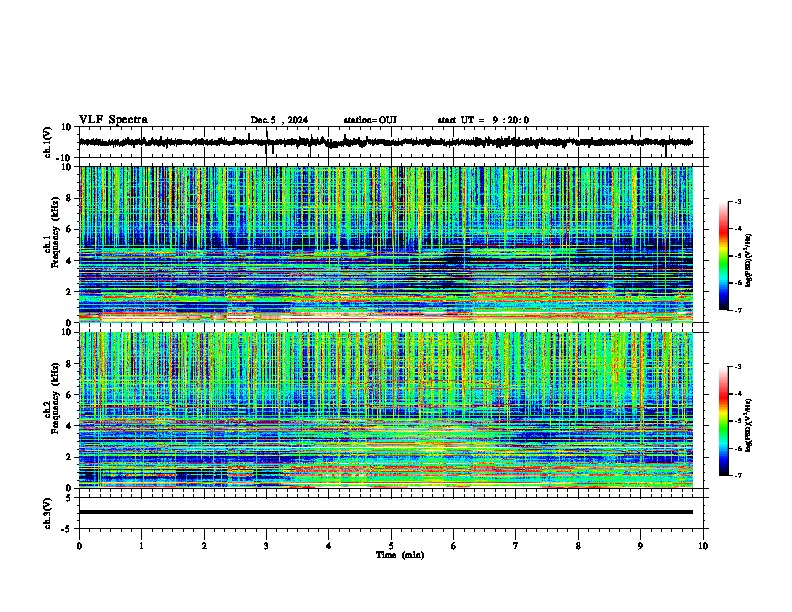The height and width of the screenshot is (612, 792).
Task: Click the ch.2 "Frequency (kHz)" axis label
Action: 56,398
